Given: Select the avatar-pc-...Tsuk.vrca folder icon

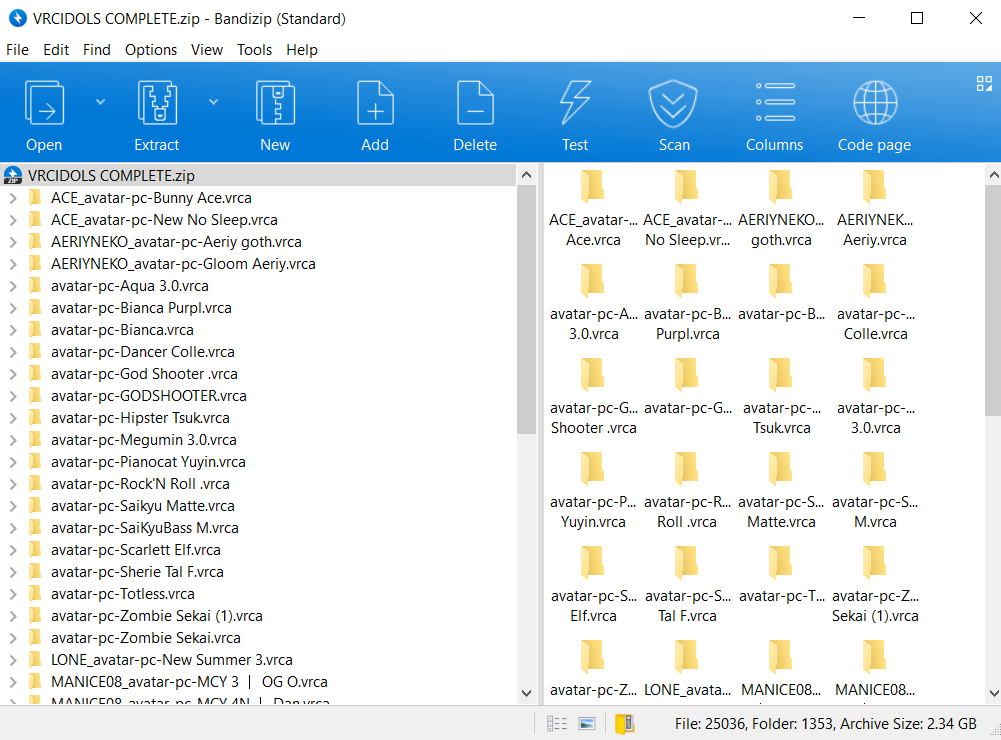Looking at the screenshot, I should point(781,374).
